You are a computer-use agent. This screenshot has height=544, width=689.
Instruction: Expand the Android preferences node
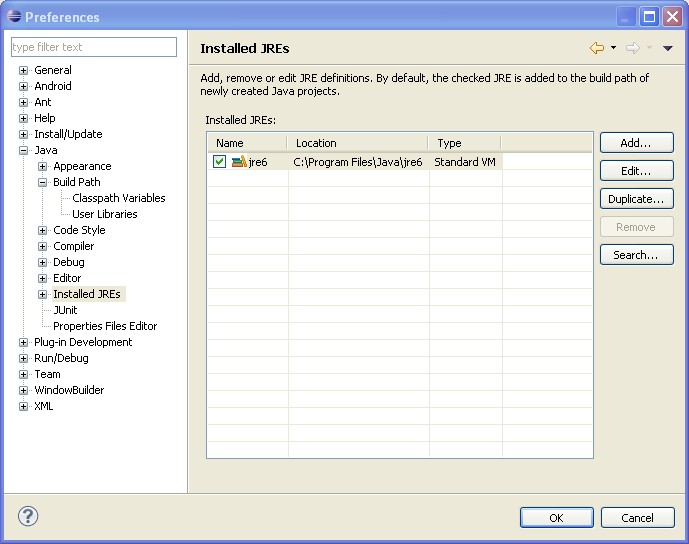24,86
